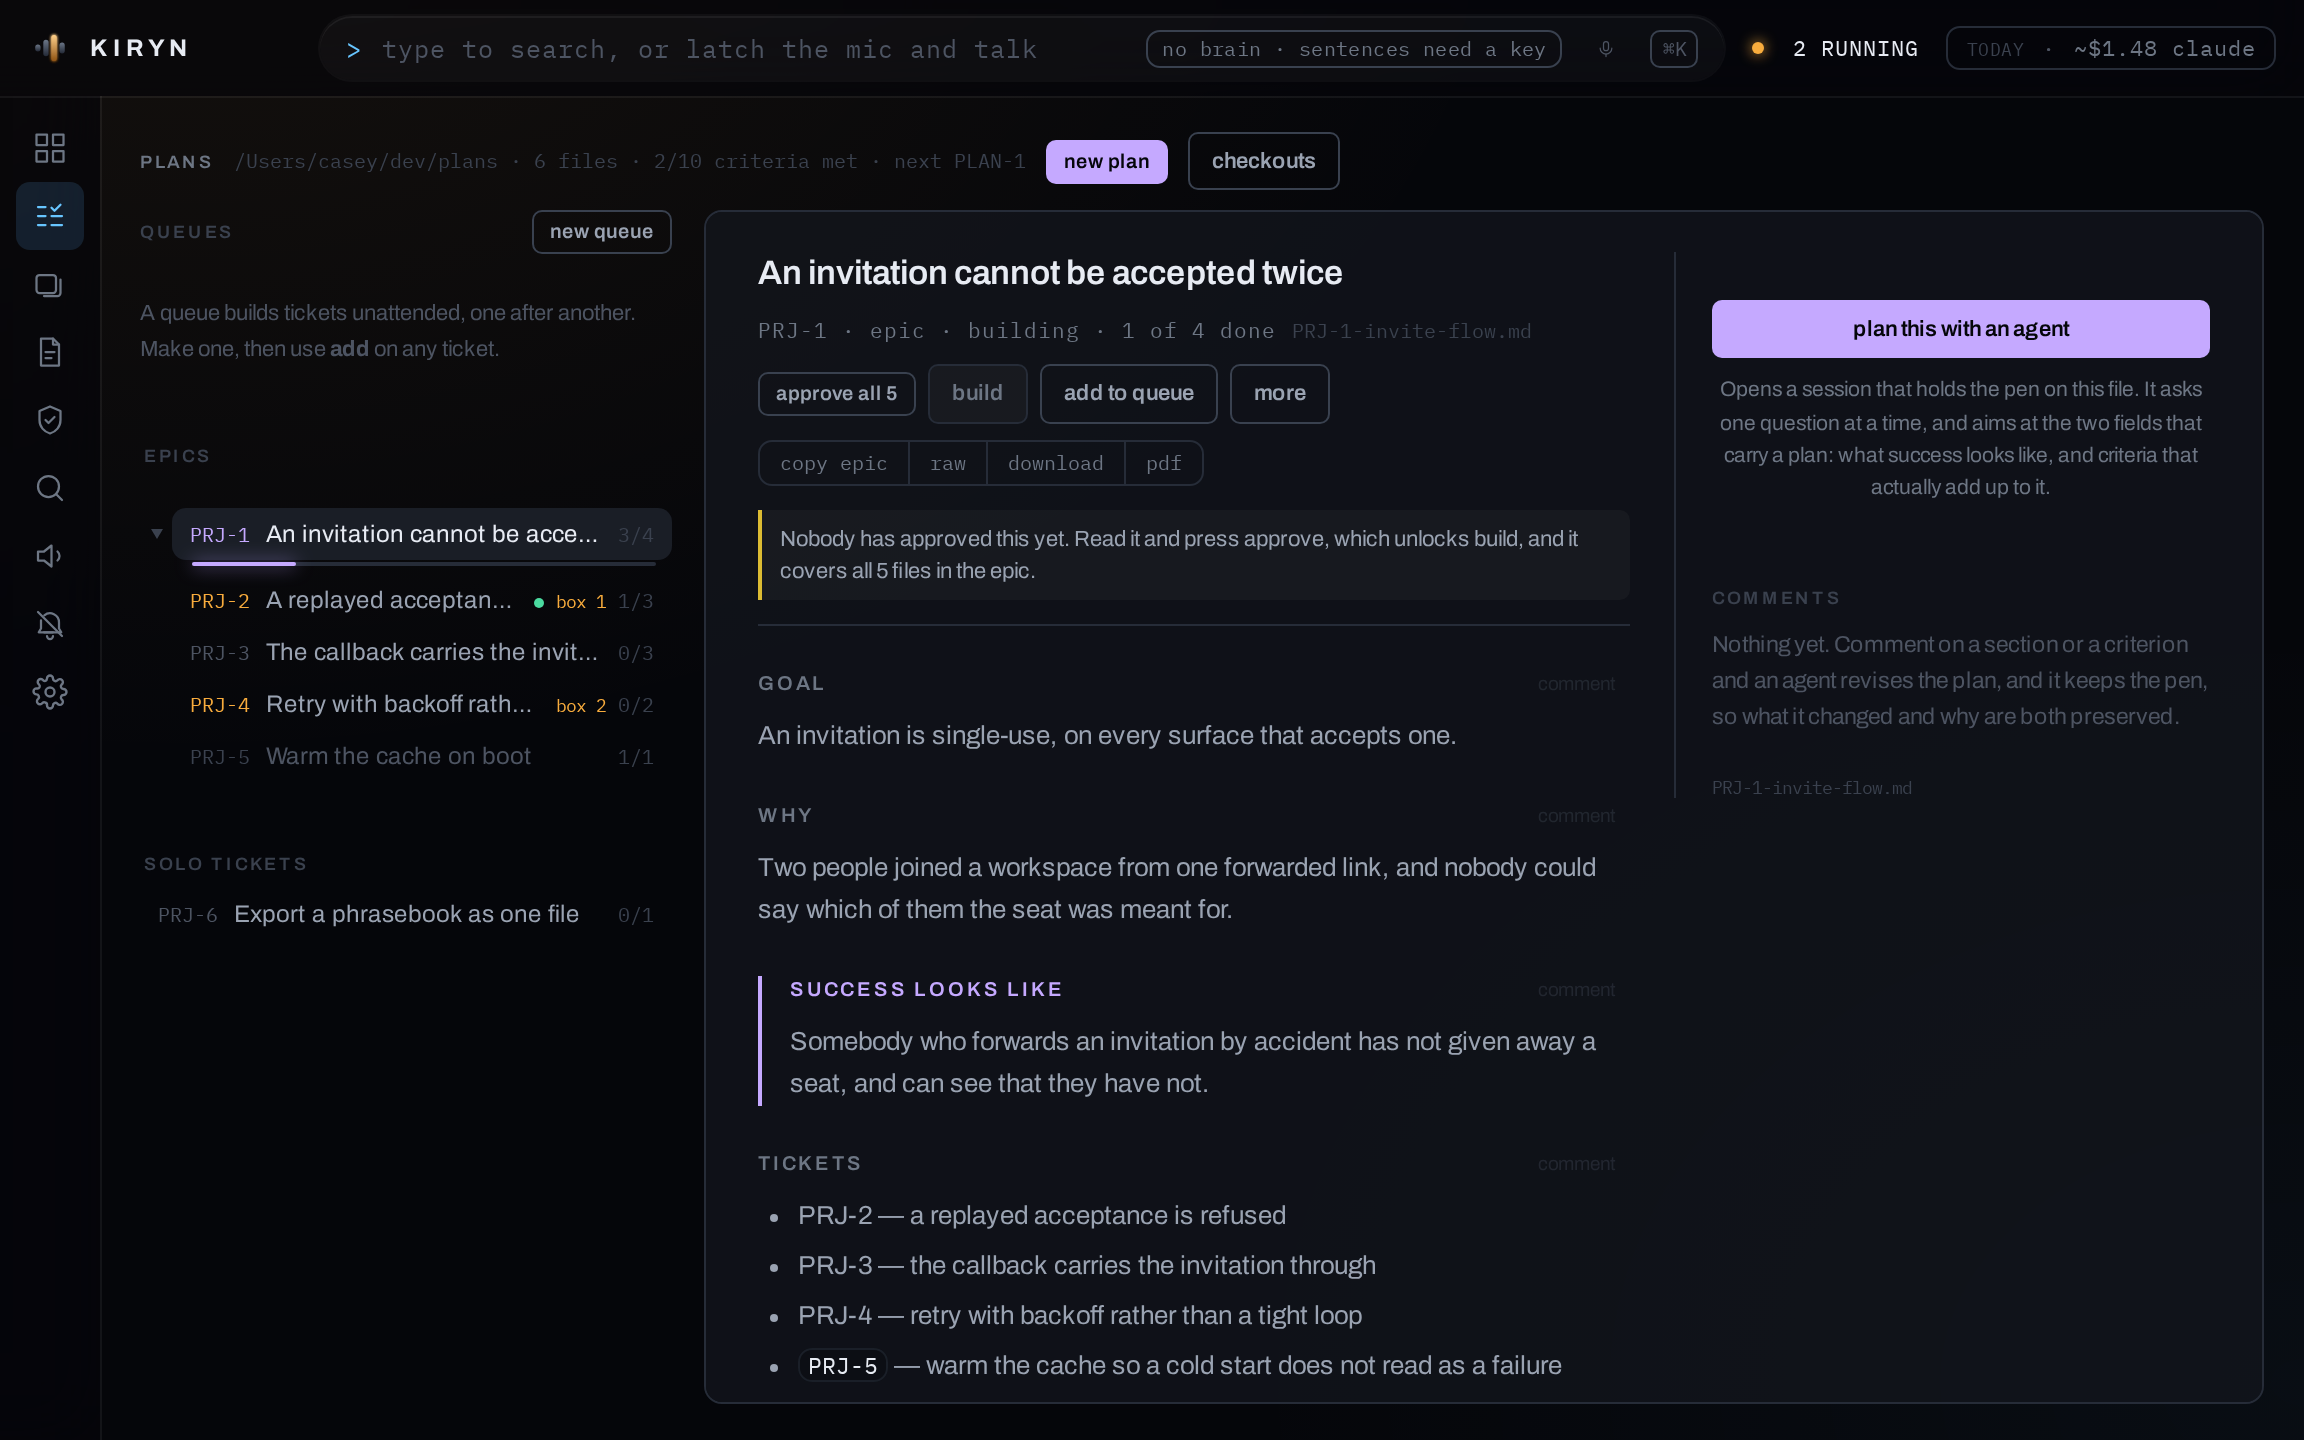The image size is (2304, 1440).
Task: Click comment link beside GOAL section
Action: click(1576, 684)
